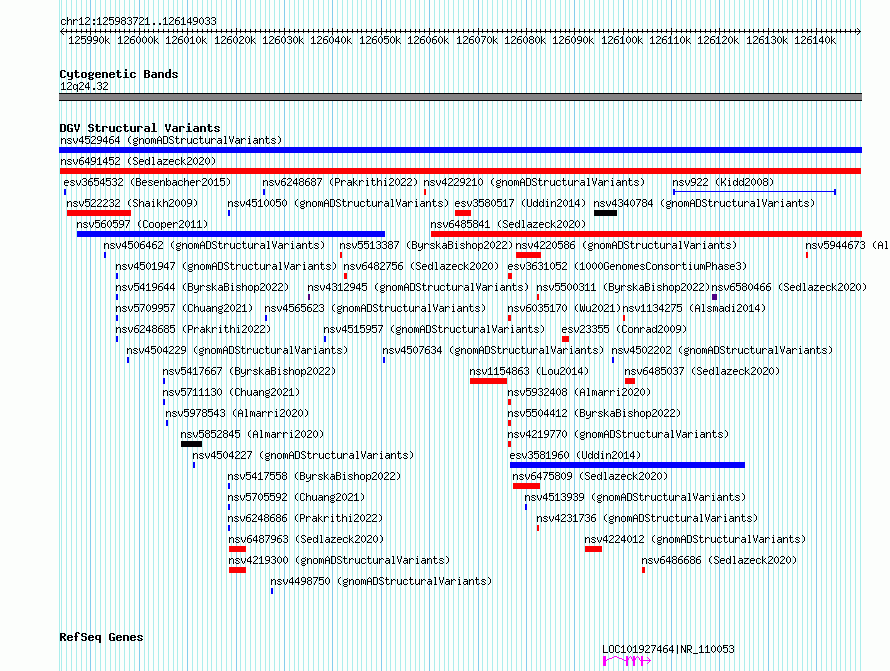Screen dimensions: 890x671
Task: Open the nsv4515957 variant label
Action: point(434,329)
